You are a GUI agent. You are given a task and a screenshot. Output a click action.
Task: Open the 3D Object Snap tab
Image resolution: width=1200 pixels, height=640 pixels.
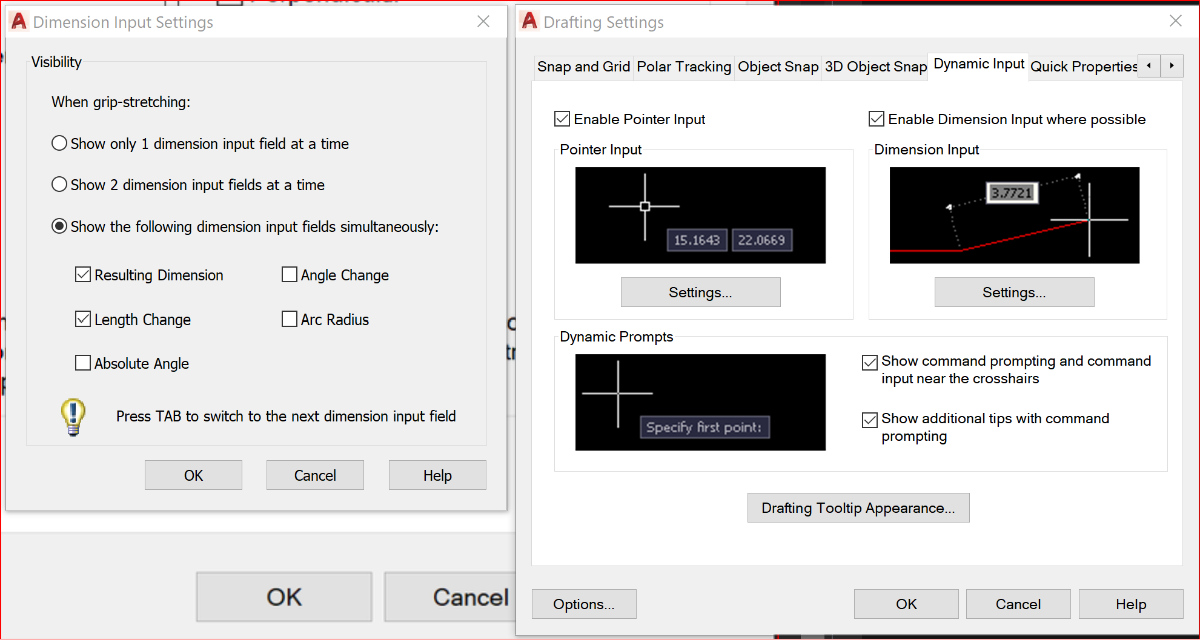[x=875, y=66]
